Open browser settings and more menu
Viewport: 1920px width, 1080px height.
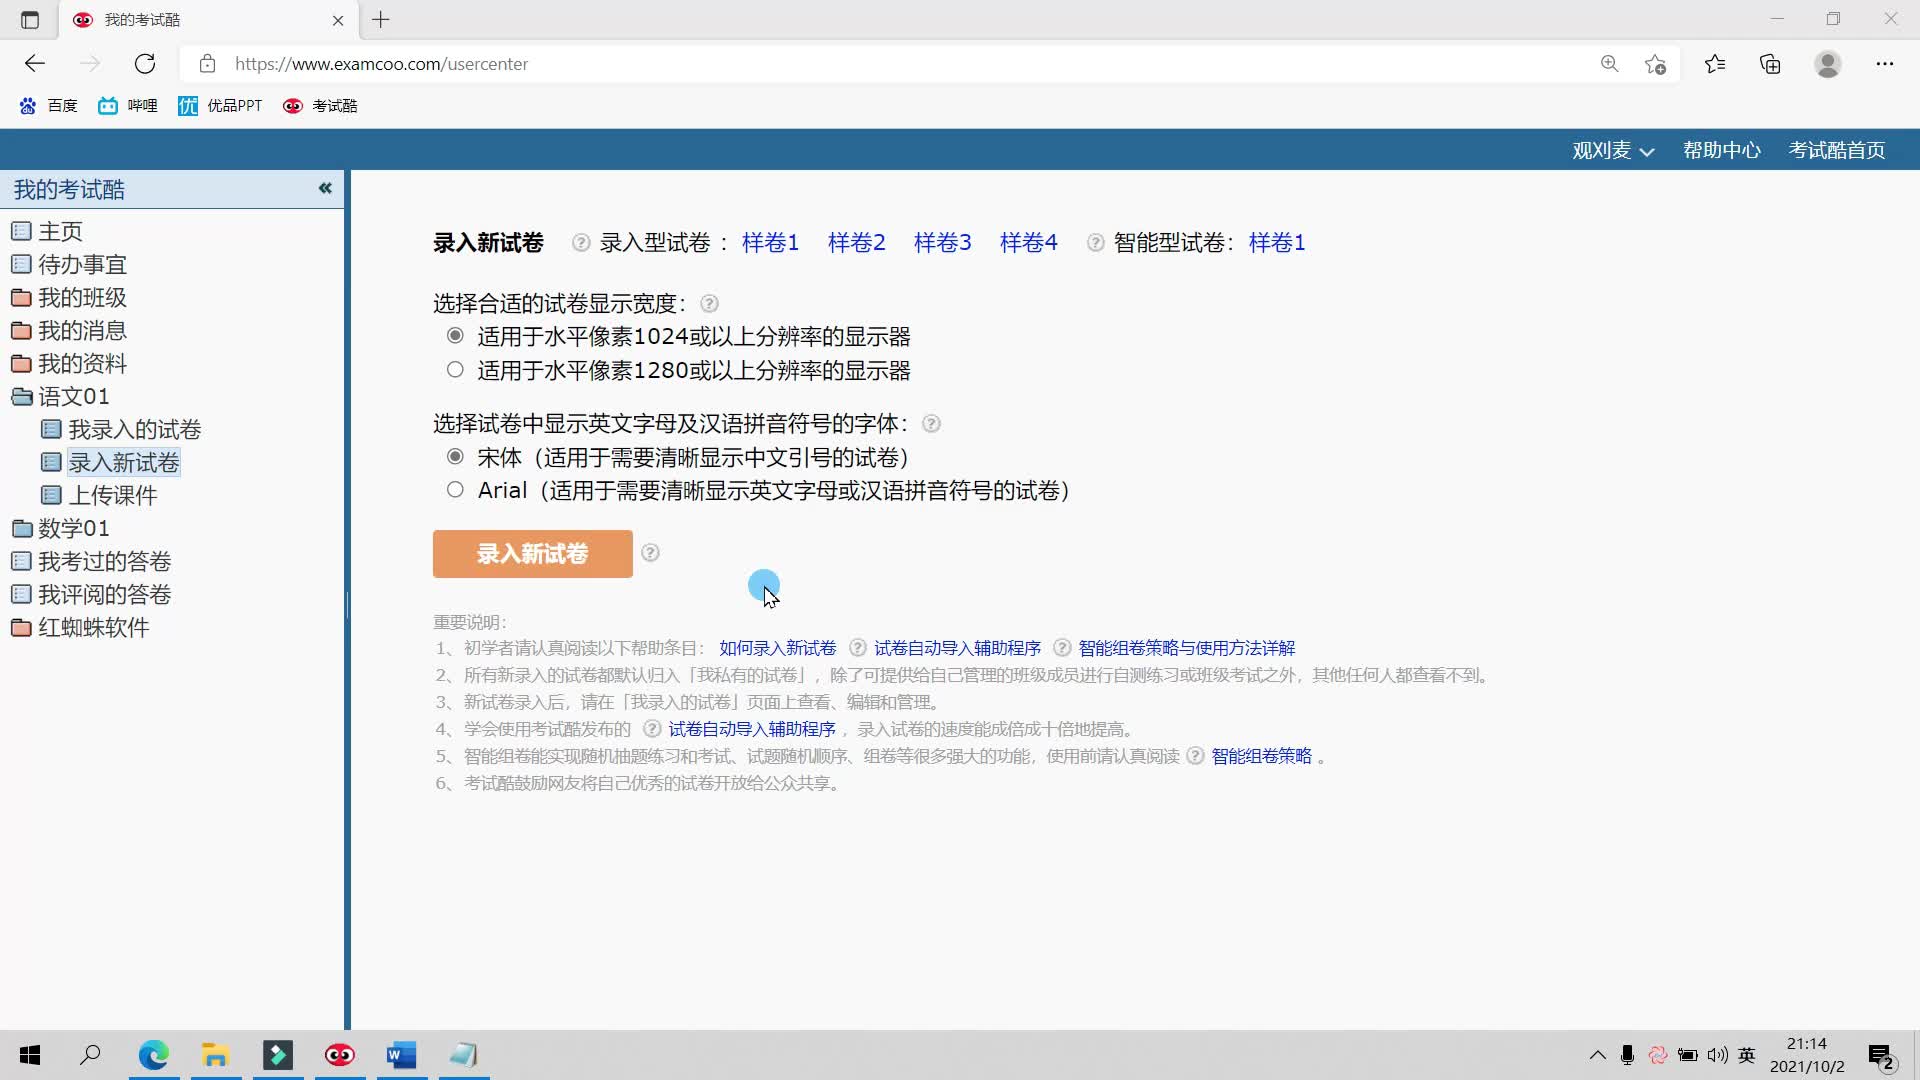[1885, 64]
